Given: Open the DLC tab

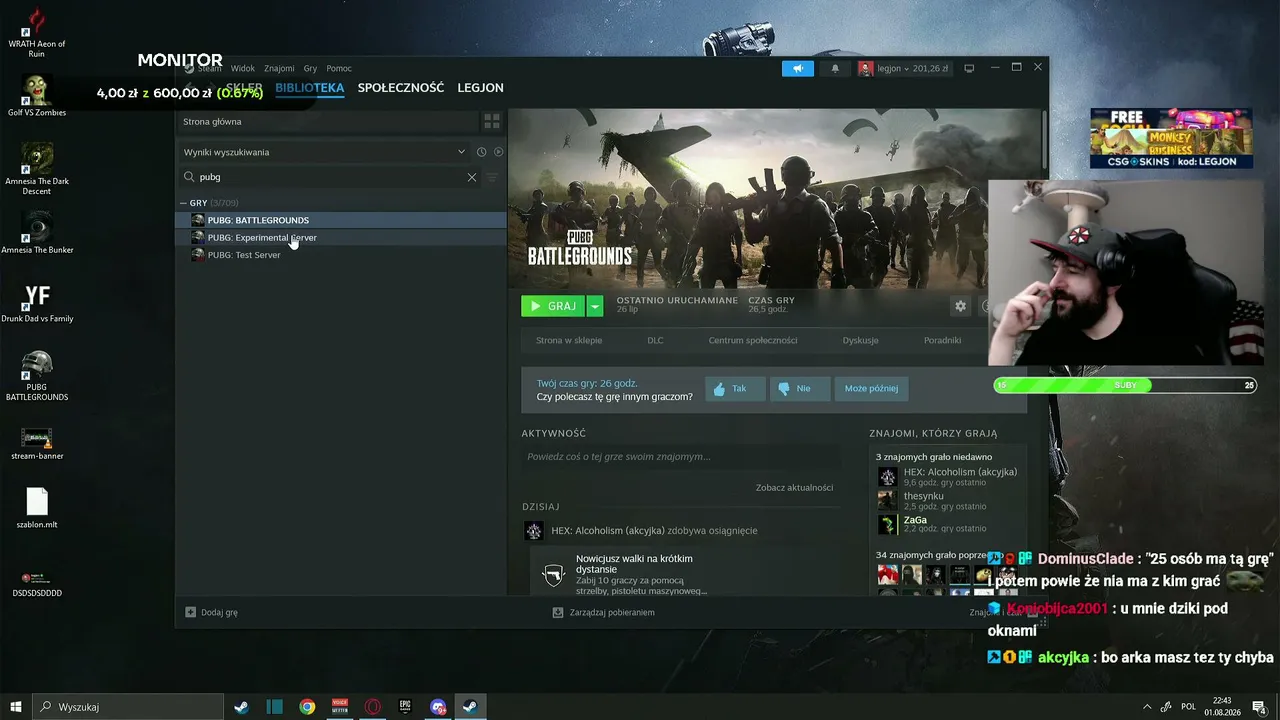Looking at the screenshot, I should coord(655,340).
